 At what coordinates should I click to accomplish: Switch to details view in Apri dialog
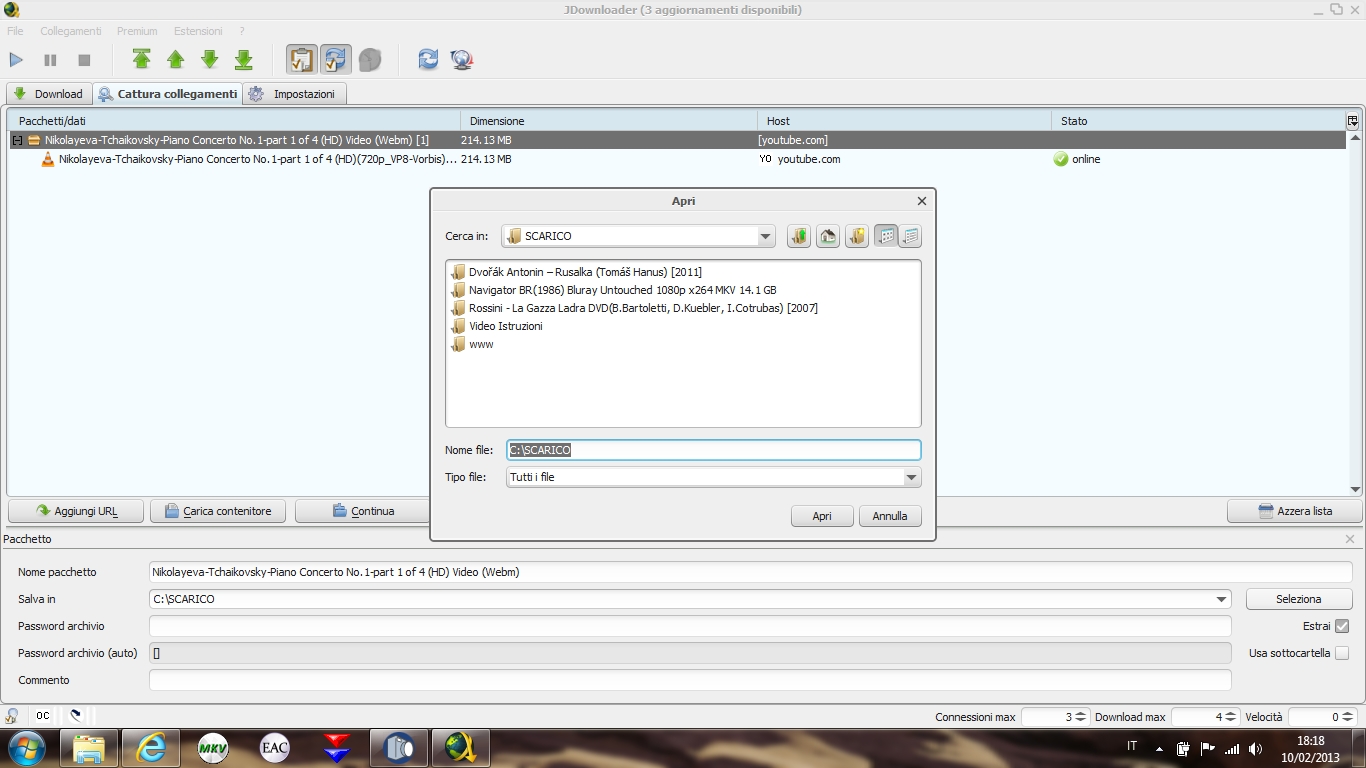910,236
